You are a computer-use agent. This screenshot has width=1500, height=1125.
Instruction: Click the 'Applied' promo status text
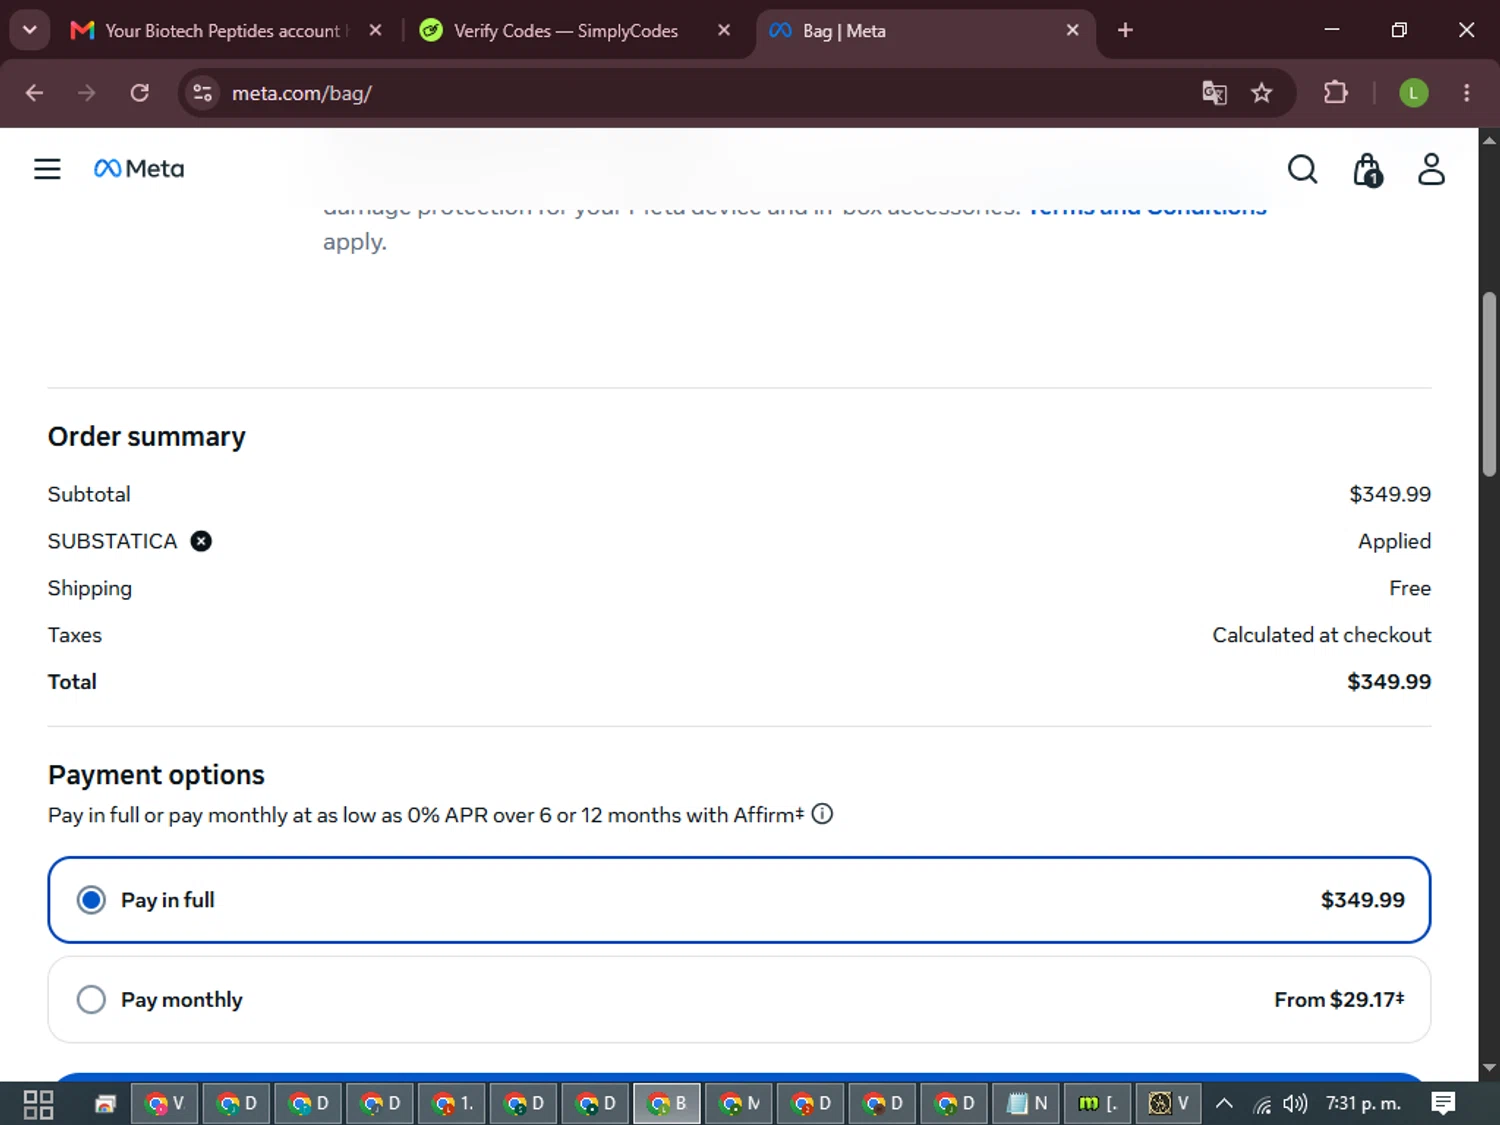1394,541
